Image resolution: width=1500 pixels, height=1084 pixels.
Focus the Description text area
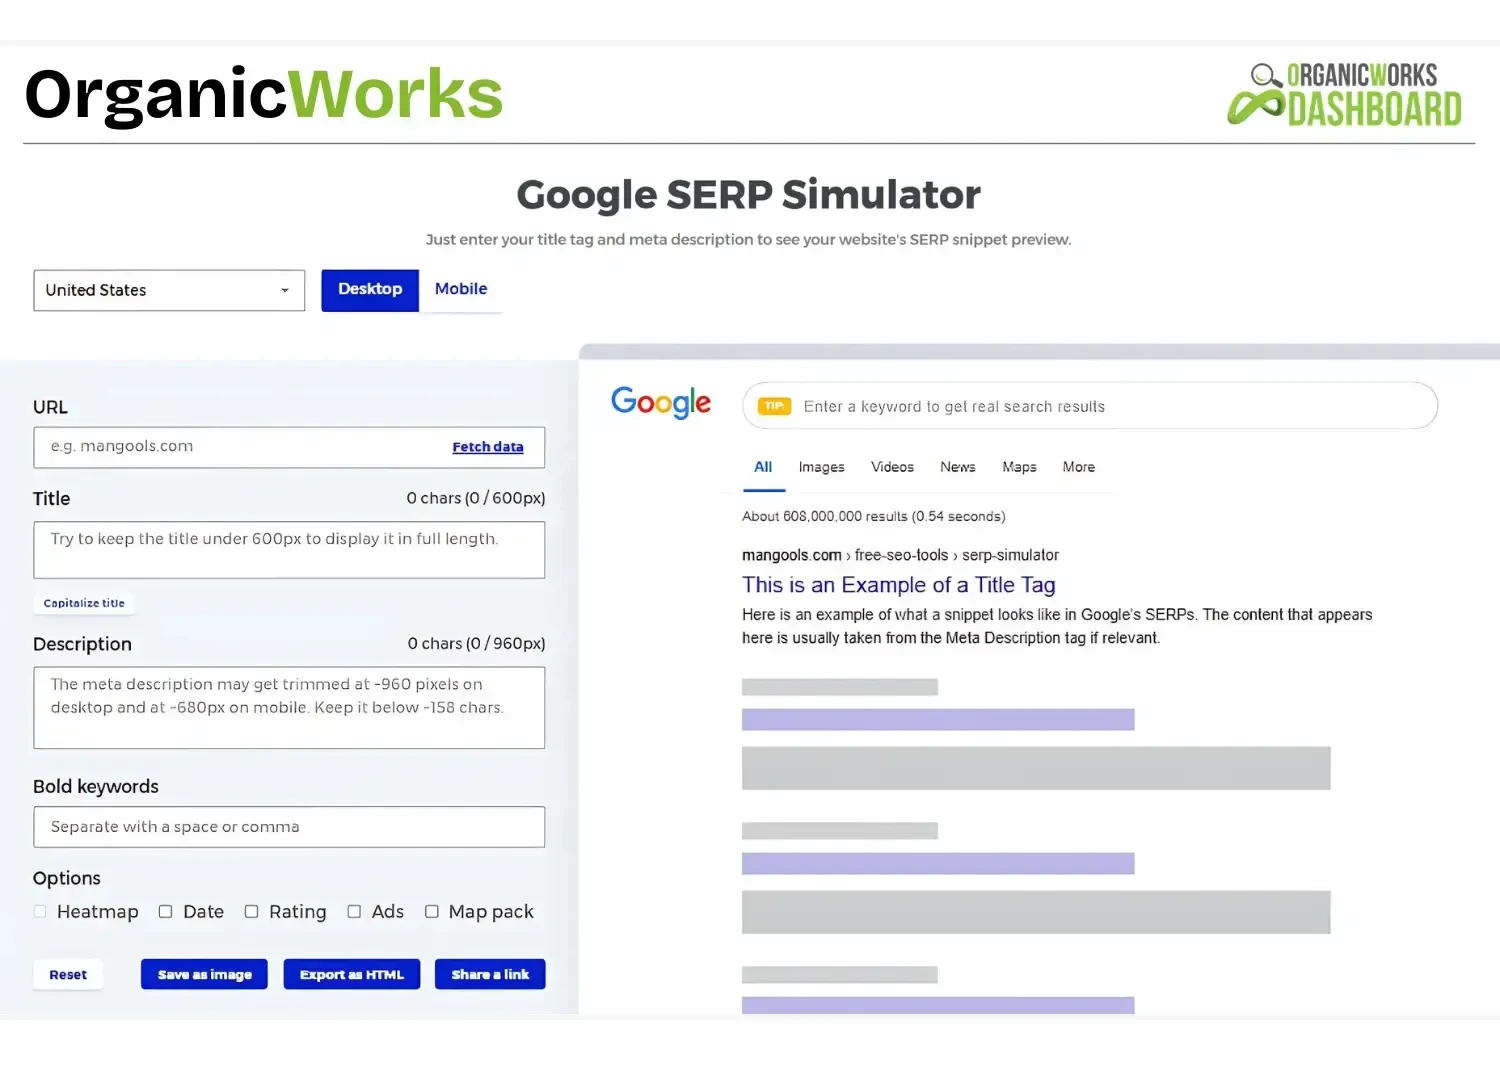coord(289,707)
